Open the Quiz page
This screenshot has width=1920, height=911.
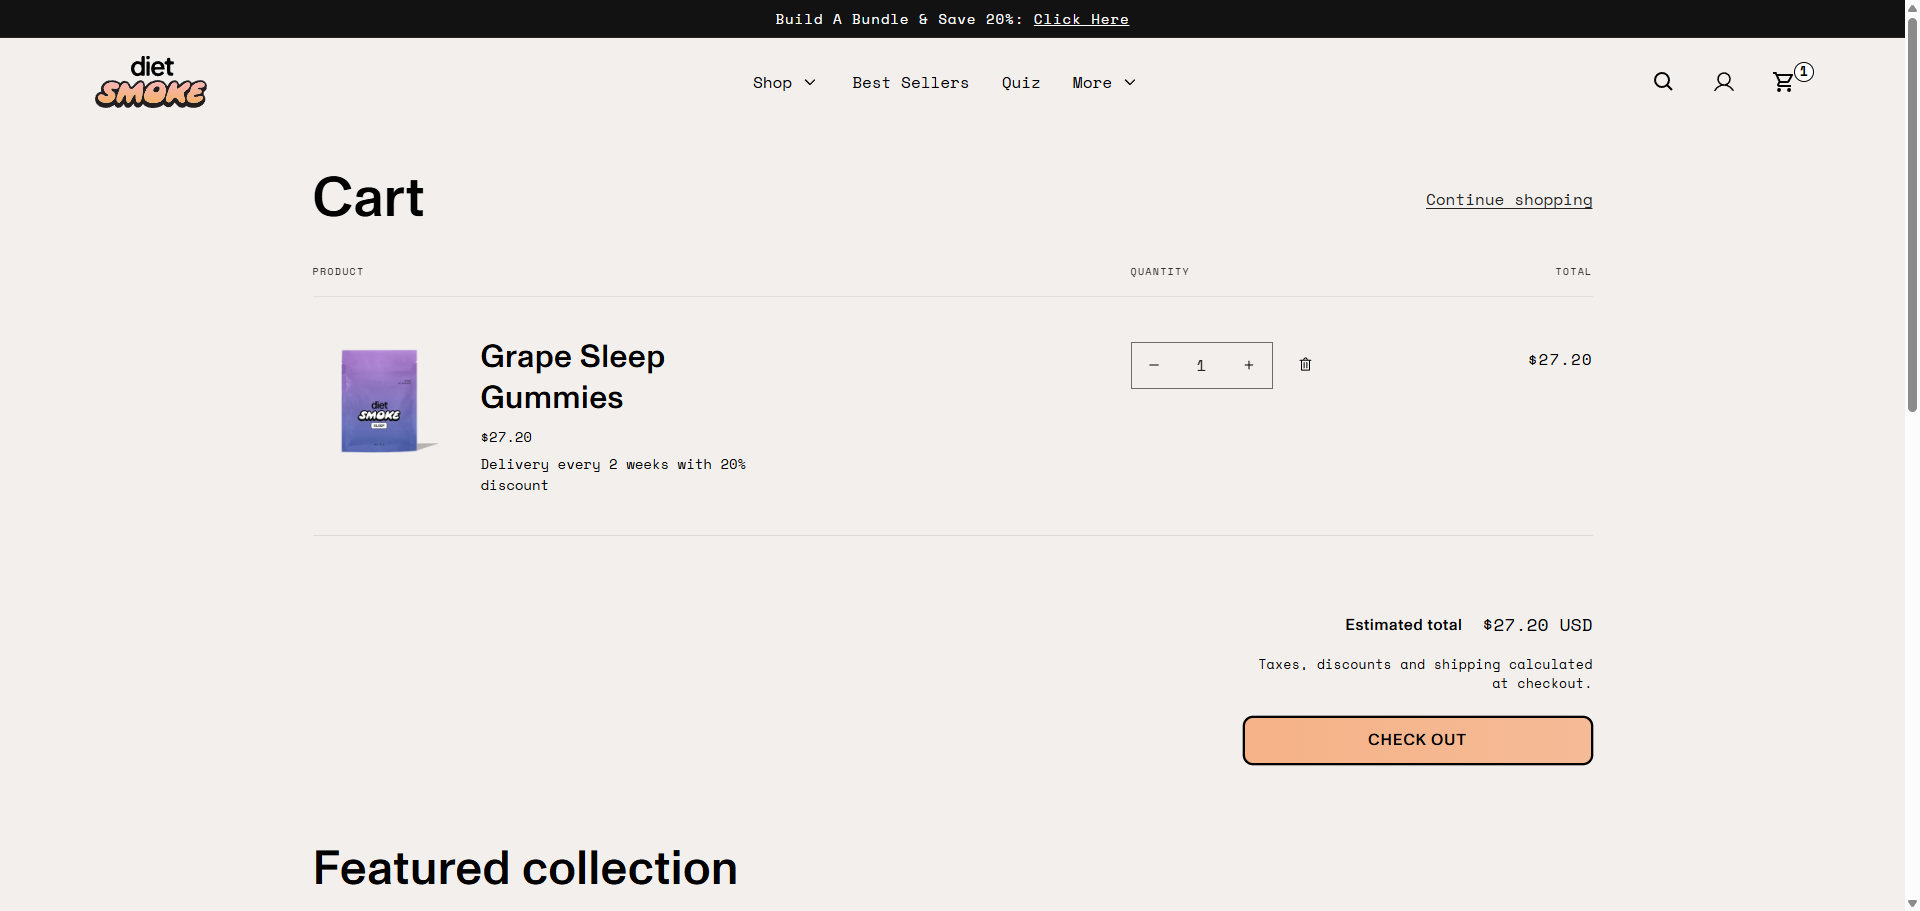tap(1021, 83)
